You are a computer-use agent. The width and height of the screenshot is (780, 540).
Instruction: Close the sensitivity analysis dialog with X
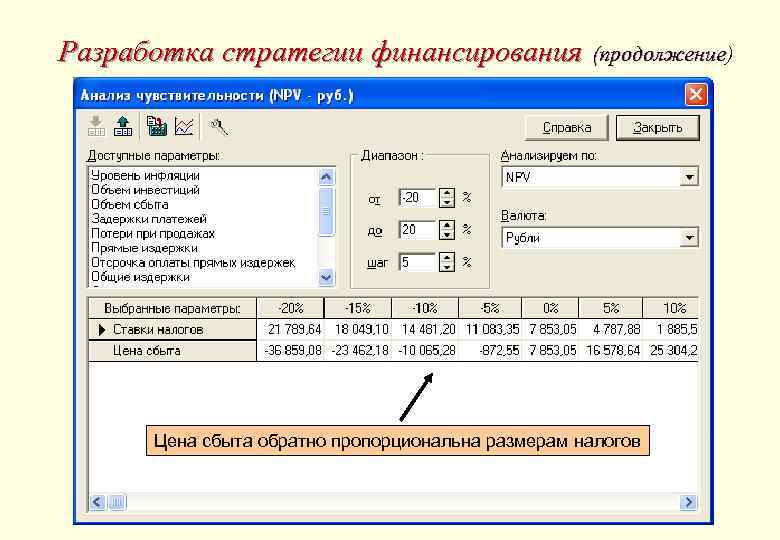[695, 94]
